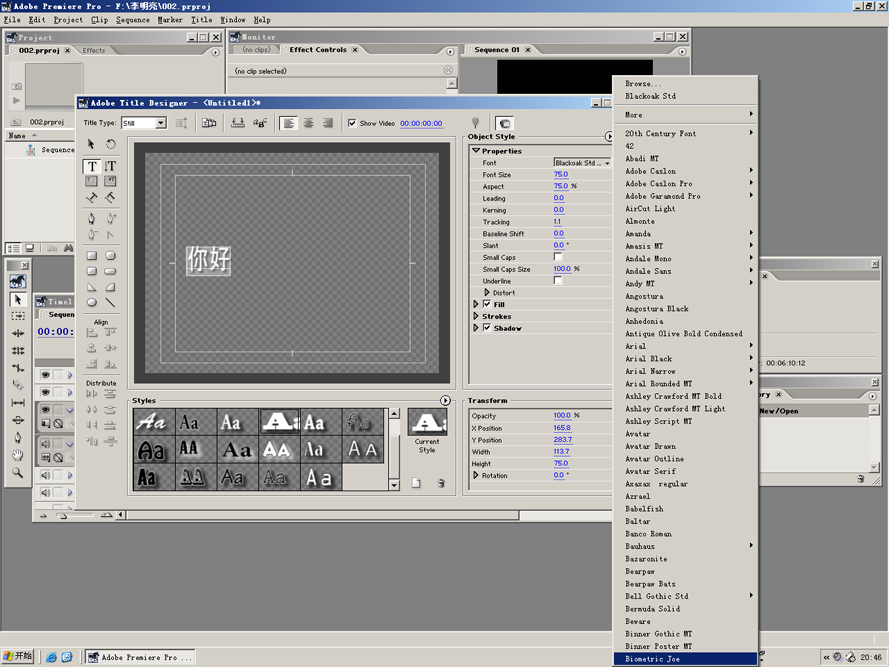Expand the Rotation property
The image size is (889, 667).
[x=476, y=475]
